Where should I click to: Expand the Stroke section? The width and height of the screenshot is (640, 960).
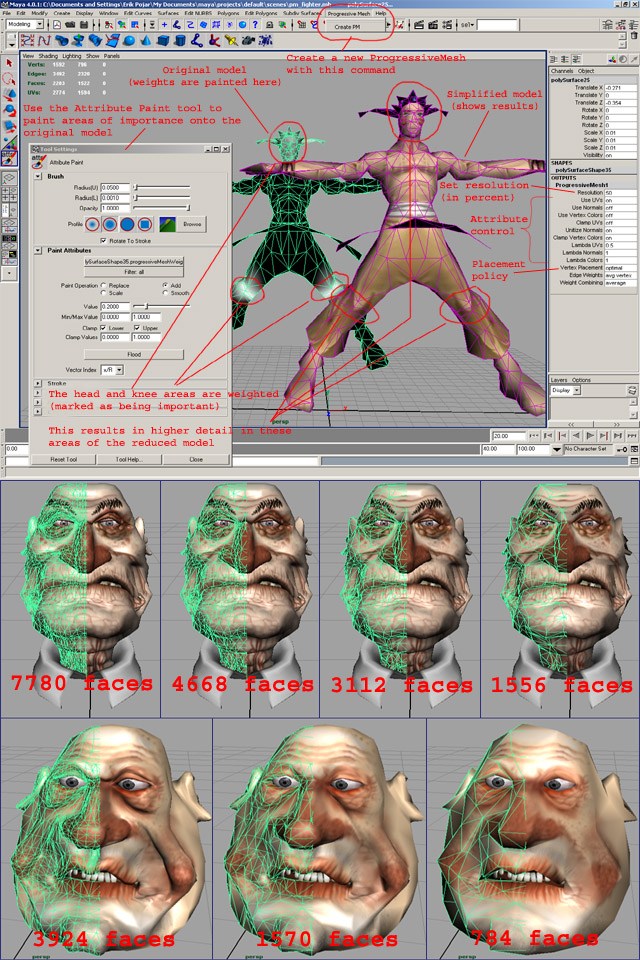click(x=38, y=383)
